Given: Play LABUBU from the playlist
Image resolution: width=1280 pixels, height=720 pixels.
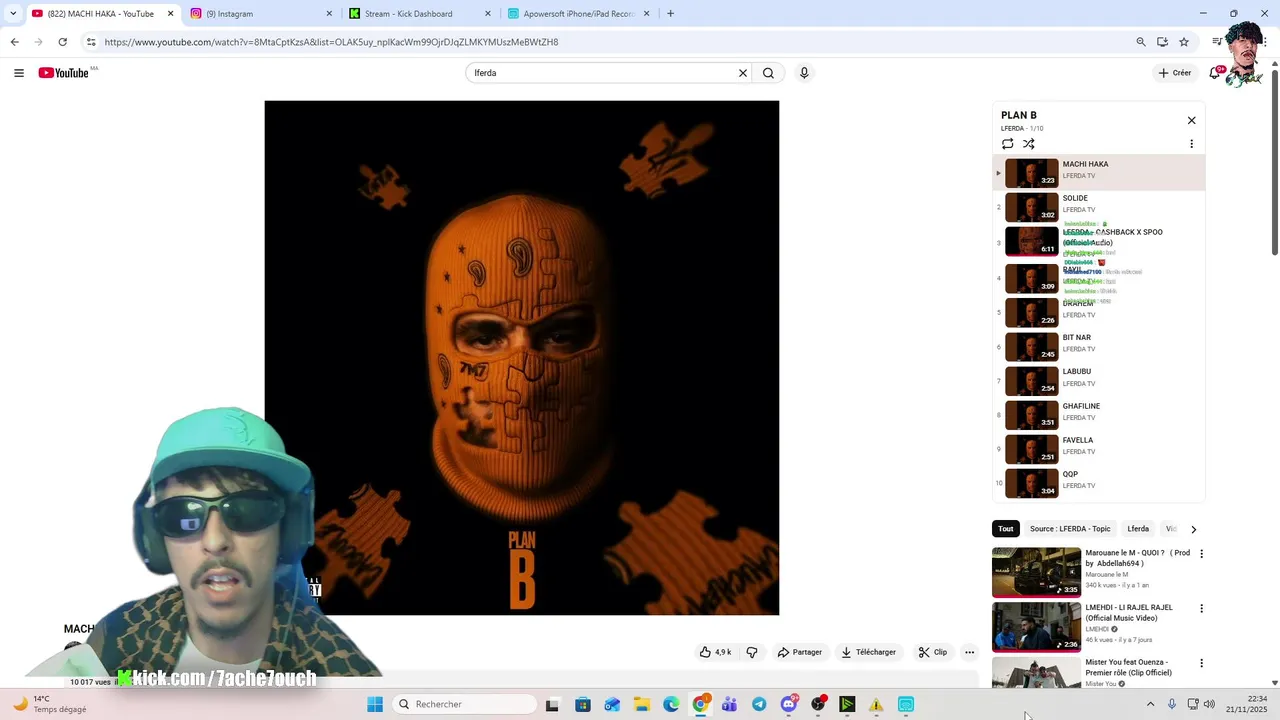Looking at the screenshot, I should coord(1098,380).
